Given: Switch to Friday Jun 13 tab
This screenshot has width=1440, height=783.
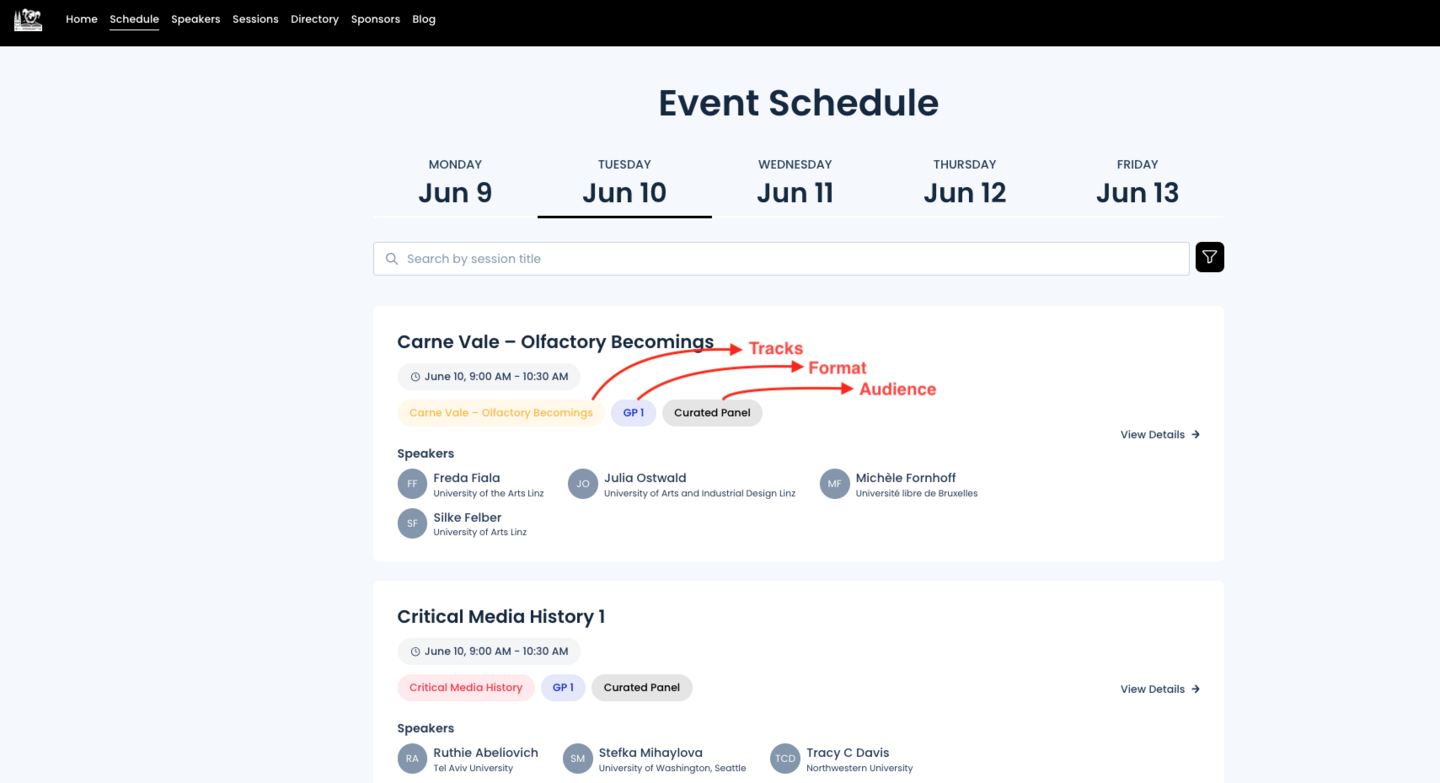Looking at the screenshot, I should coord(1137,182).
